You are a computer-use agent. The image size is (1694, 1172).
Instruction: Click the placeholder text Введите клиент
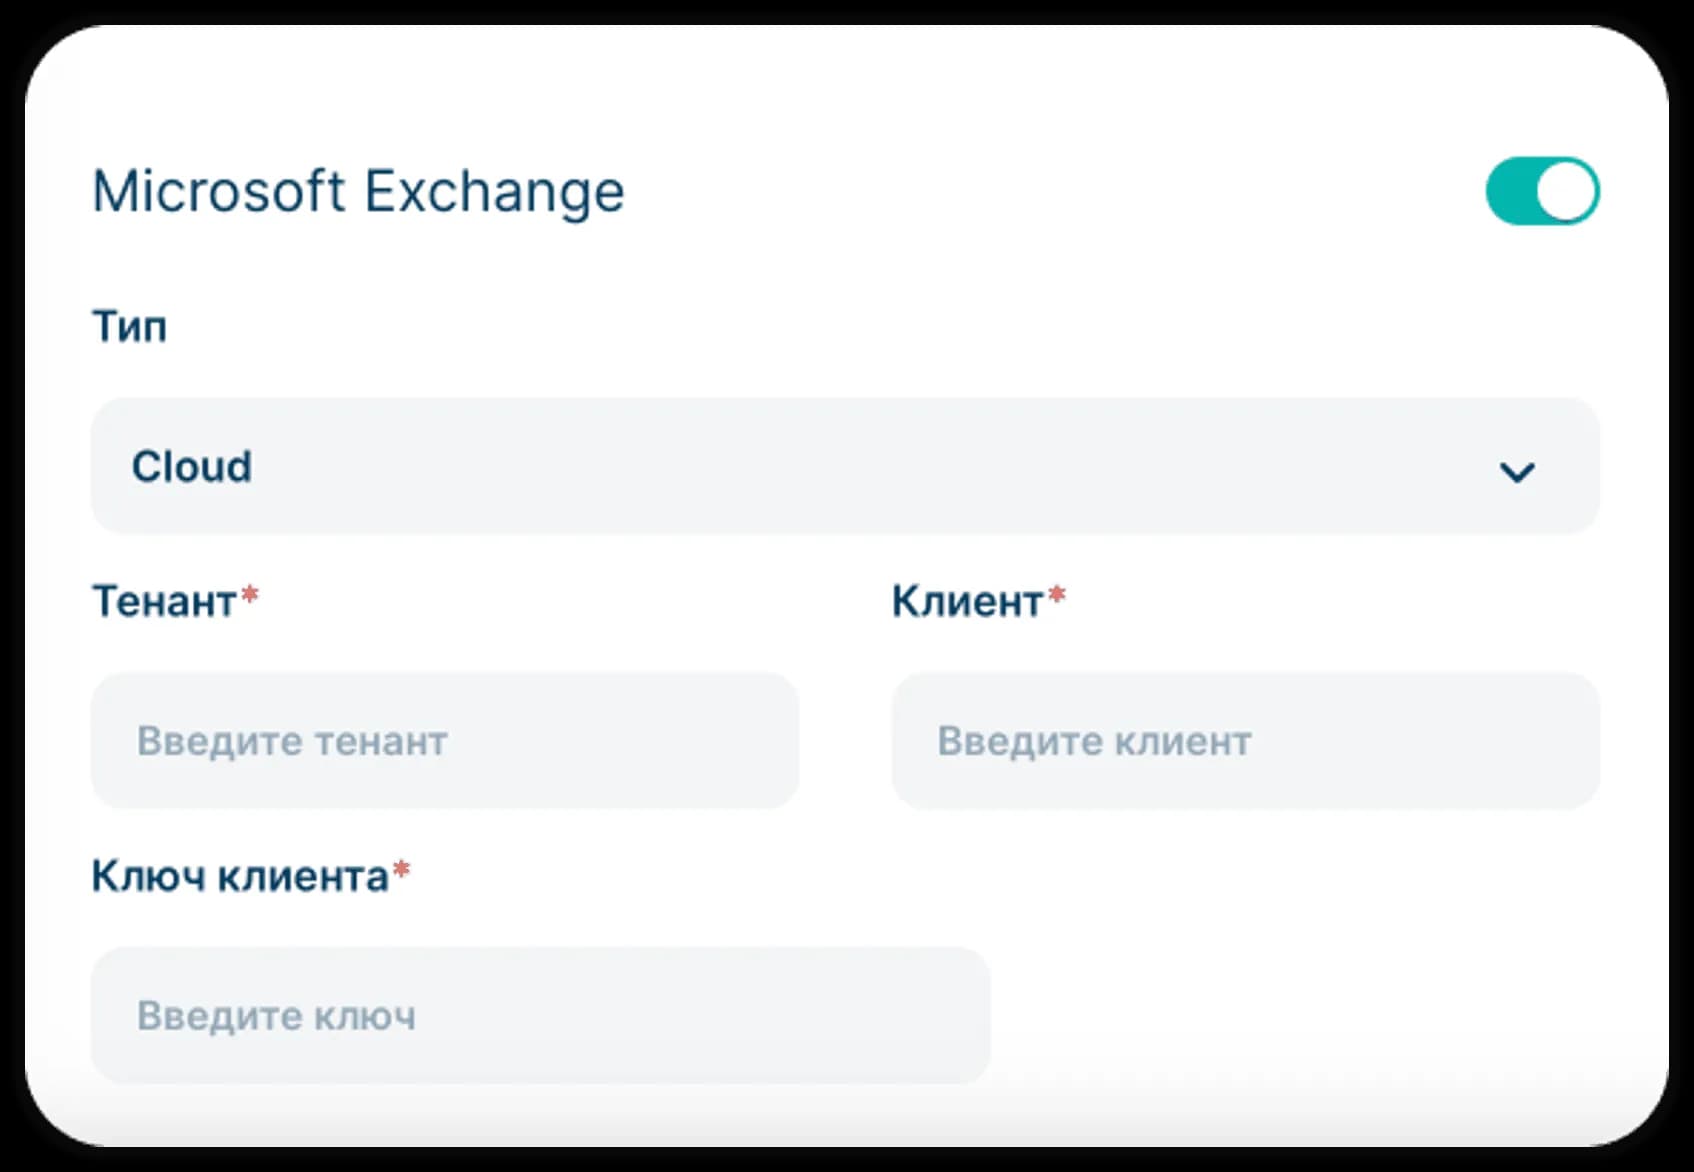[x=1094, y=741]
